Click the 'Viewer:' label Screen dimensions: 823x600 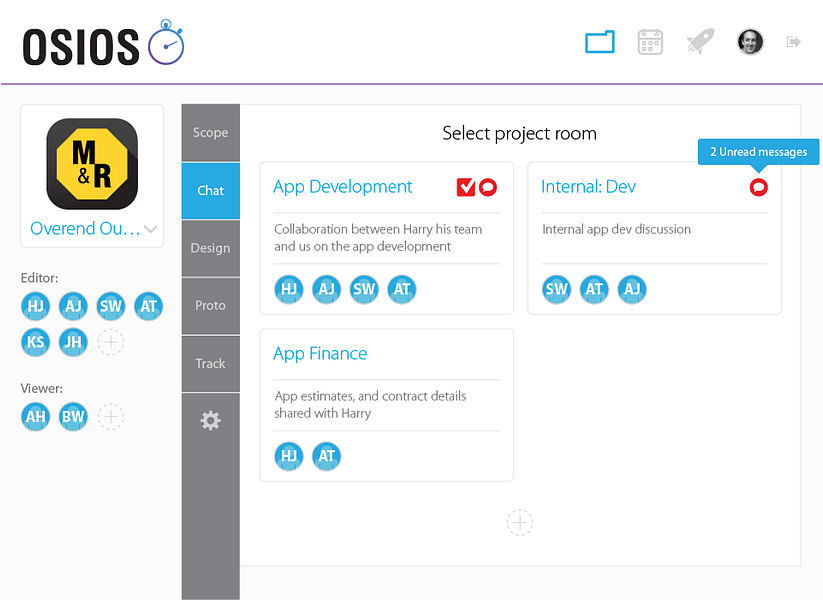coord(41,388)
